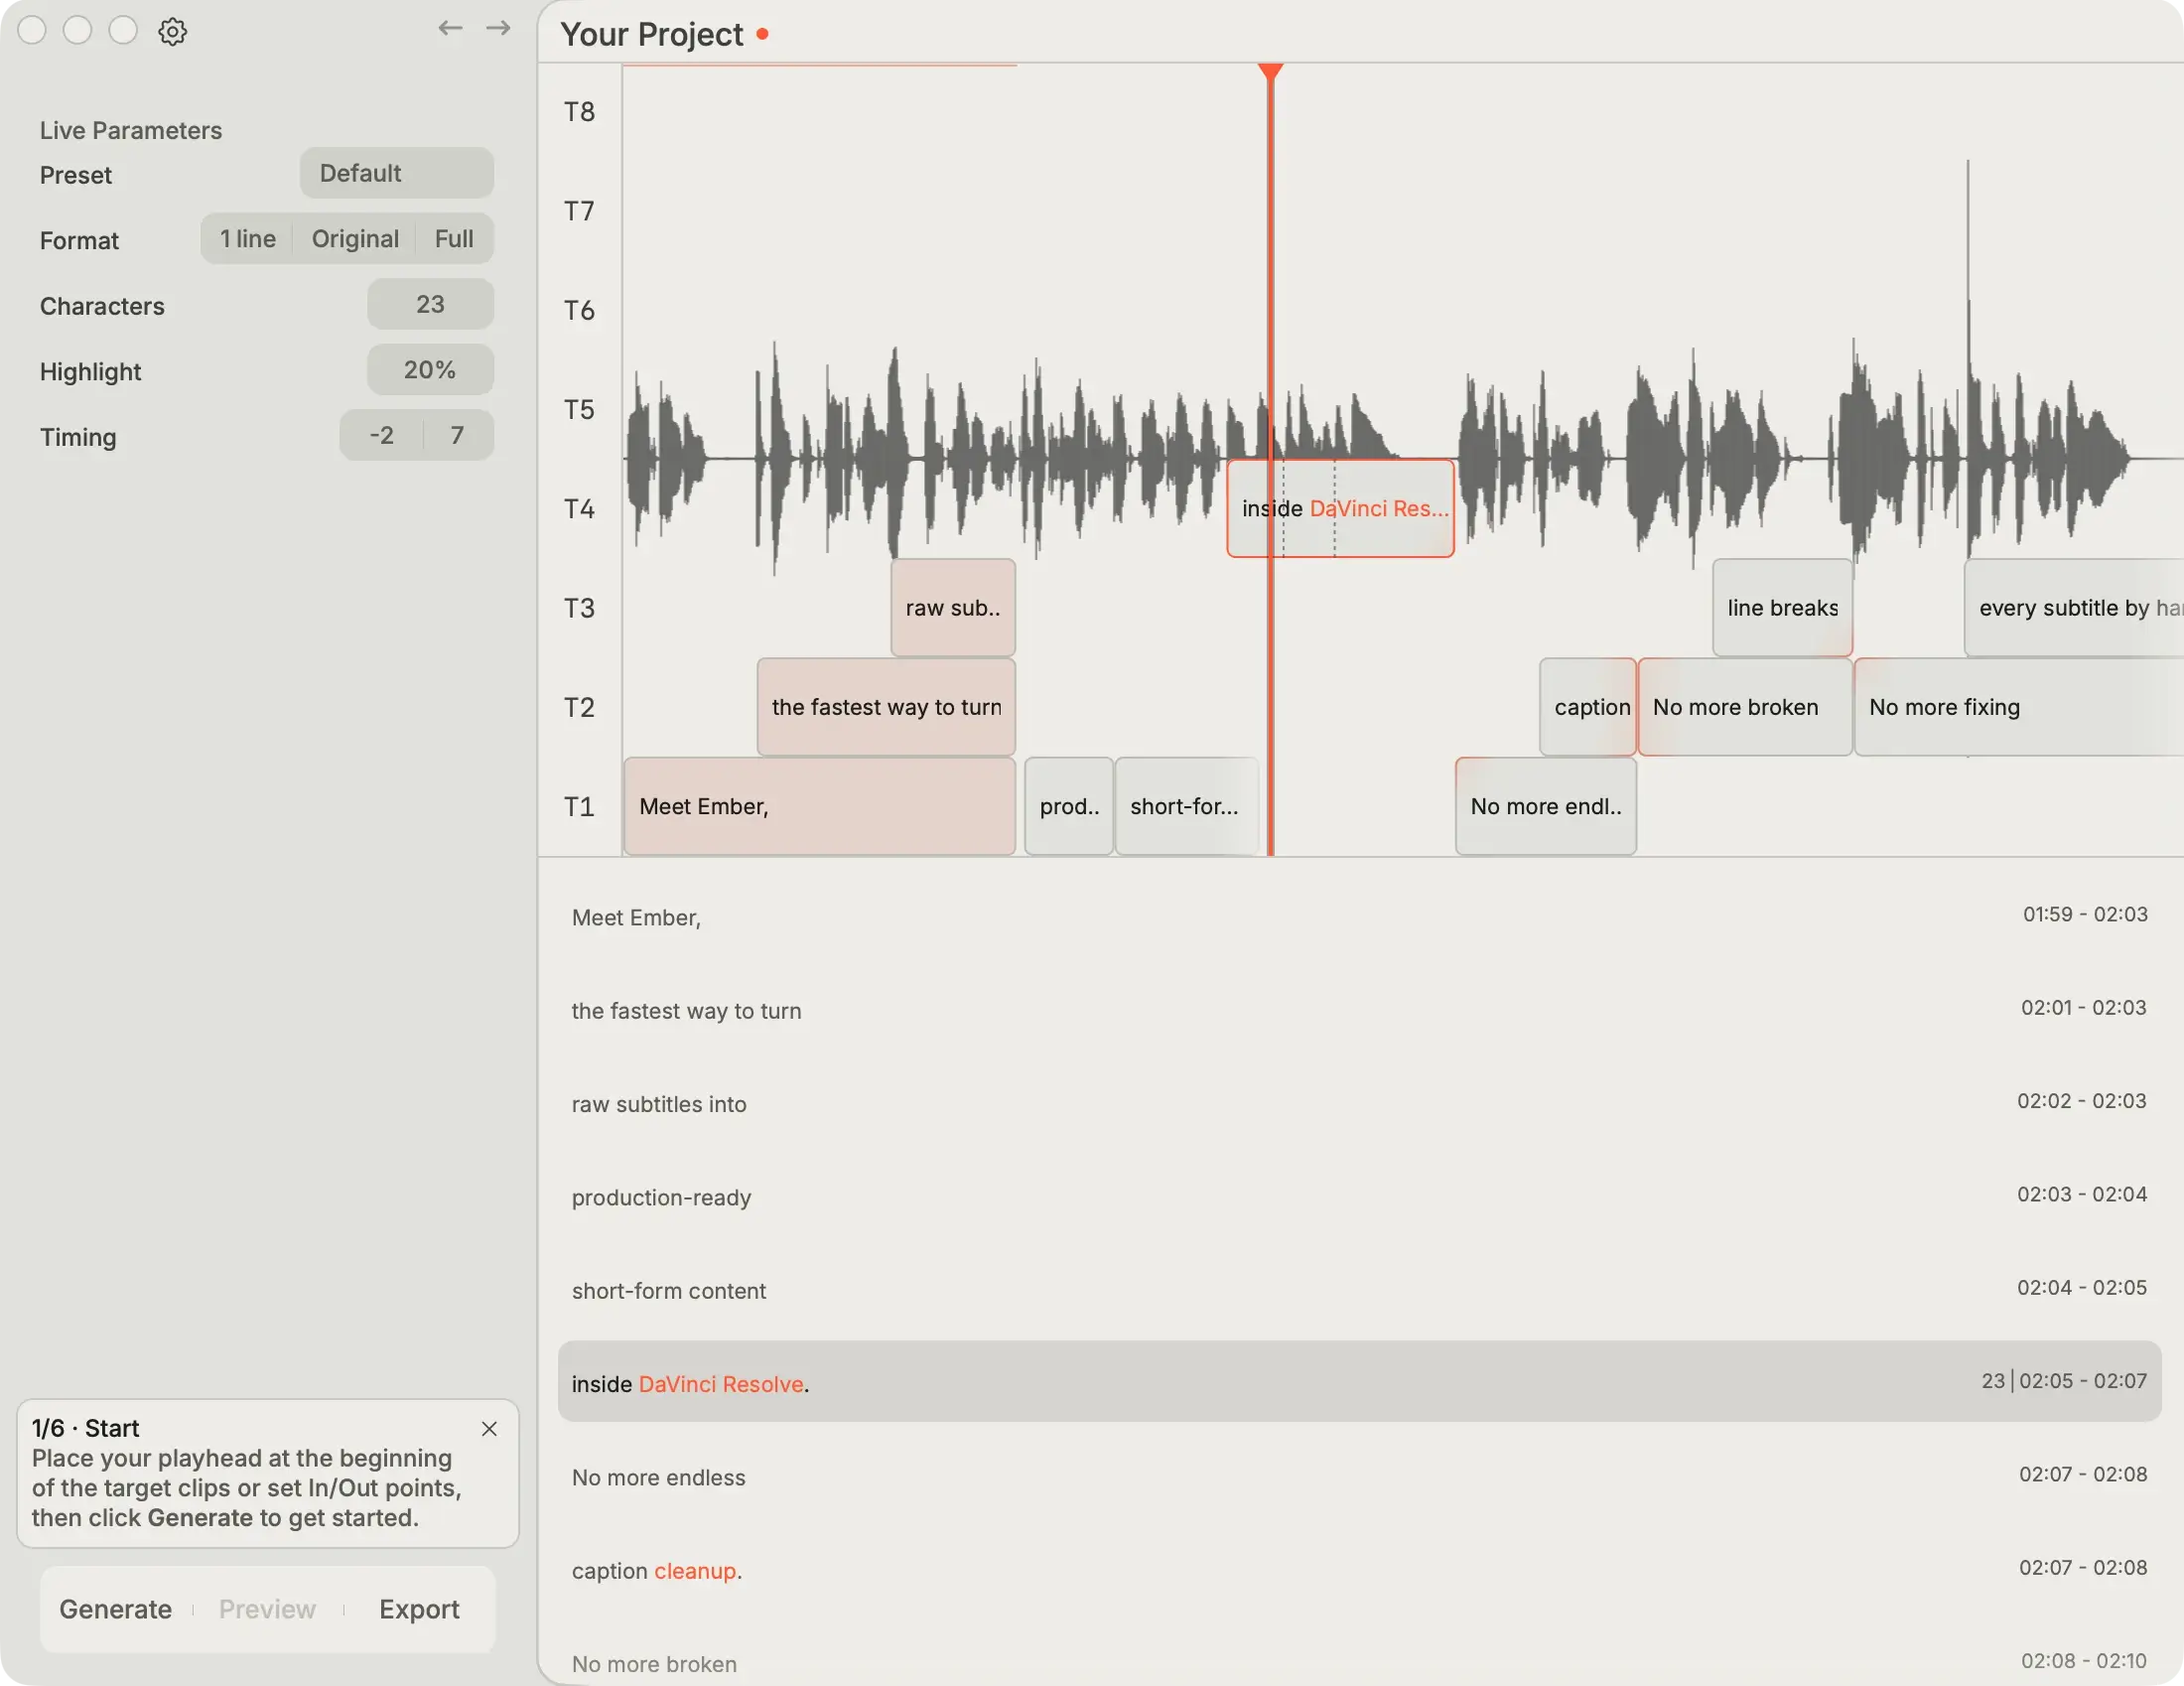Click the 'production-ready' subtitle row

coord(1359,1197)
